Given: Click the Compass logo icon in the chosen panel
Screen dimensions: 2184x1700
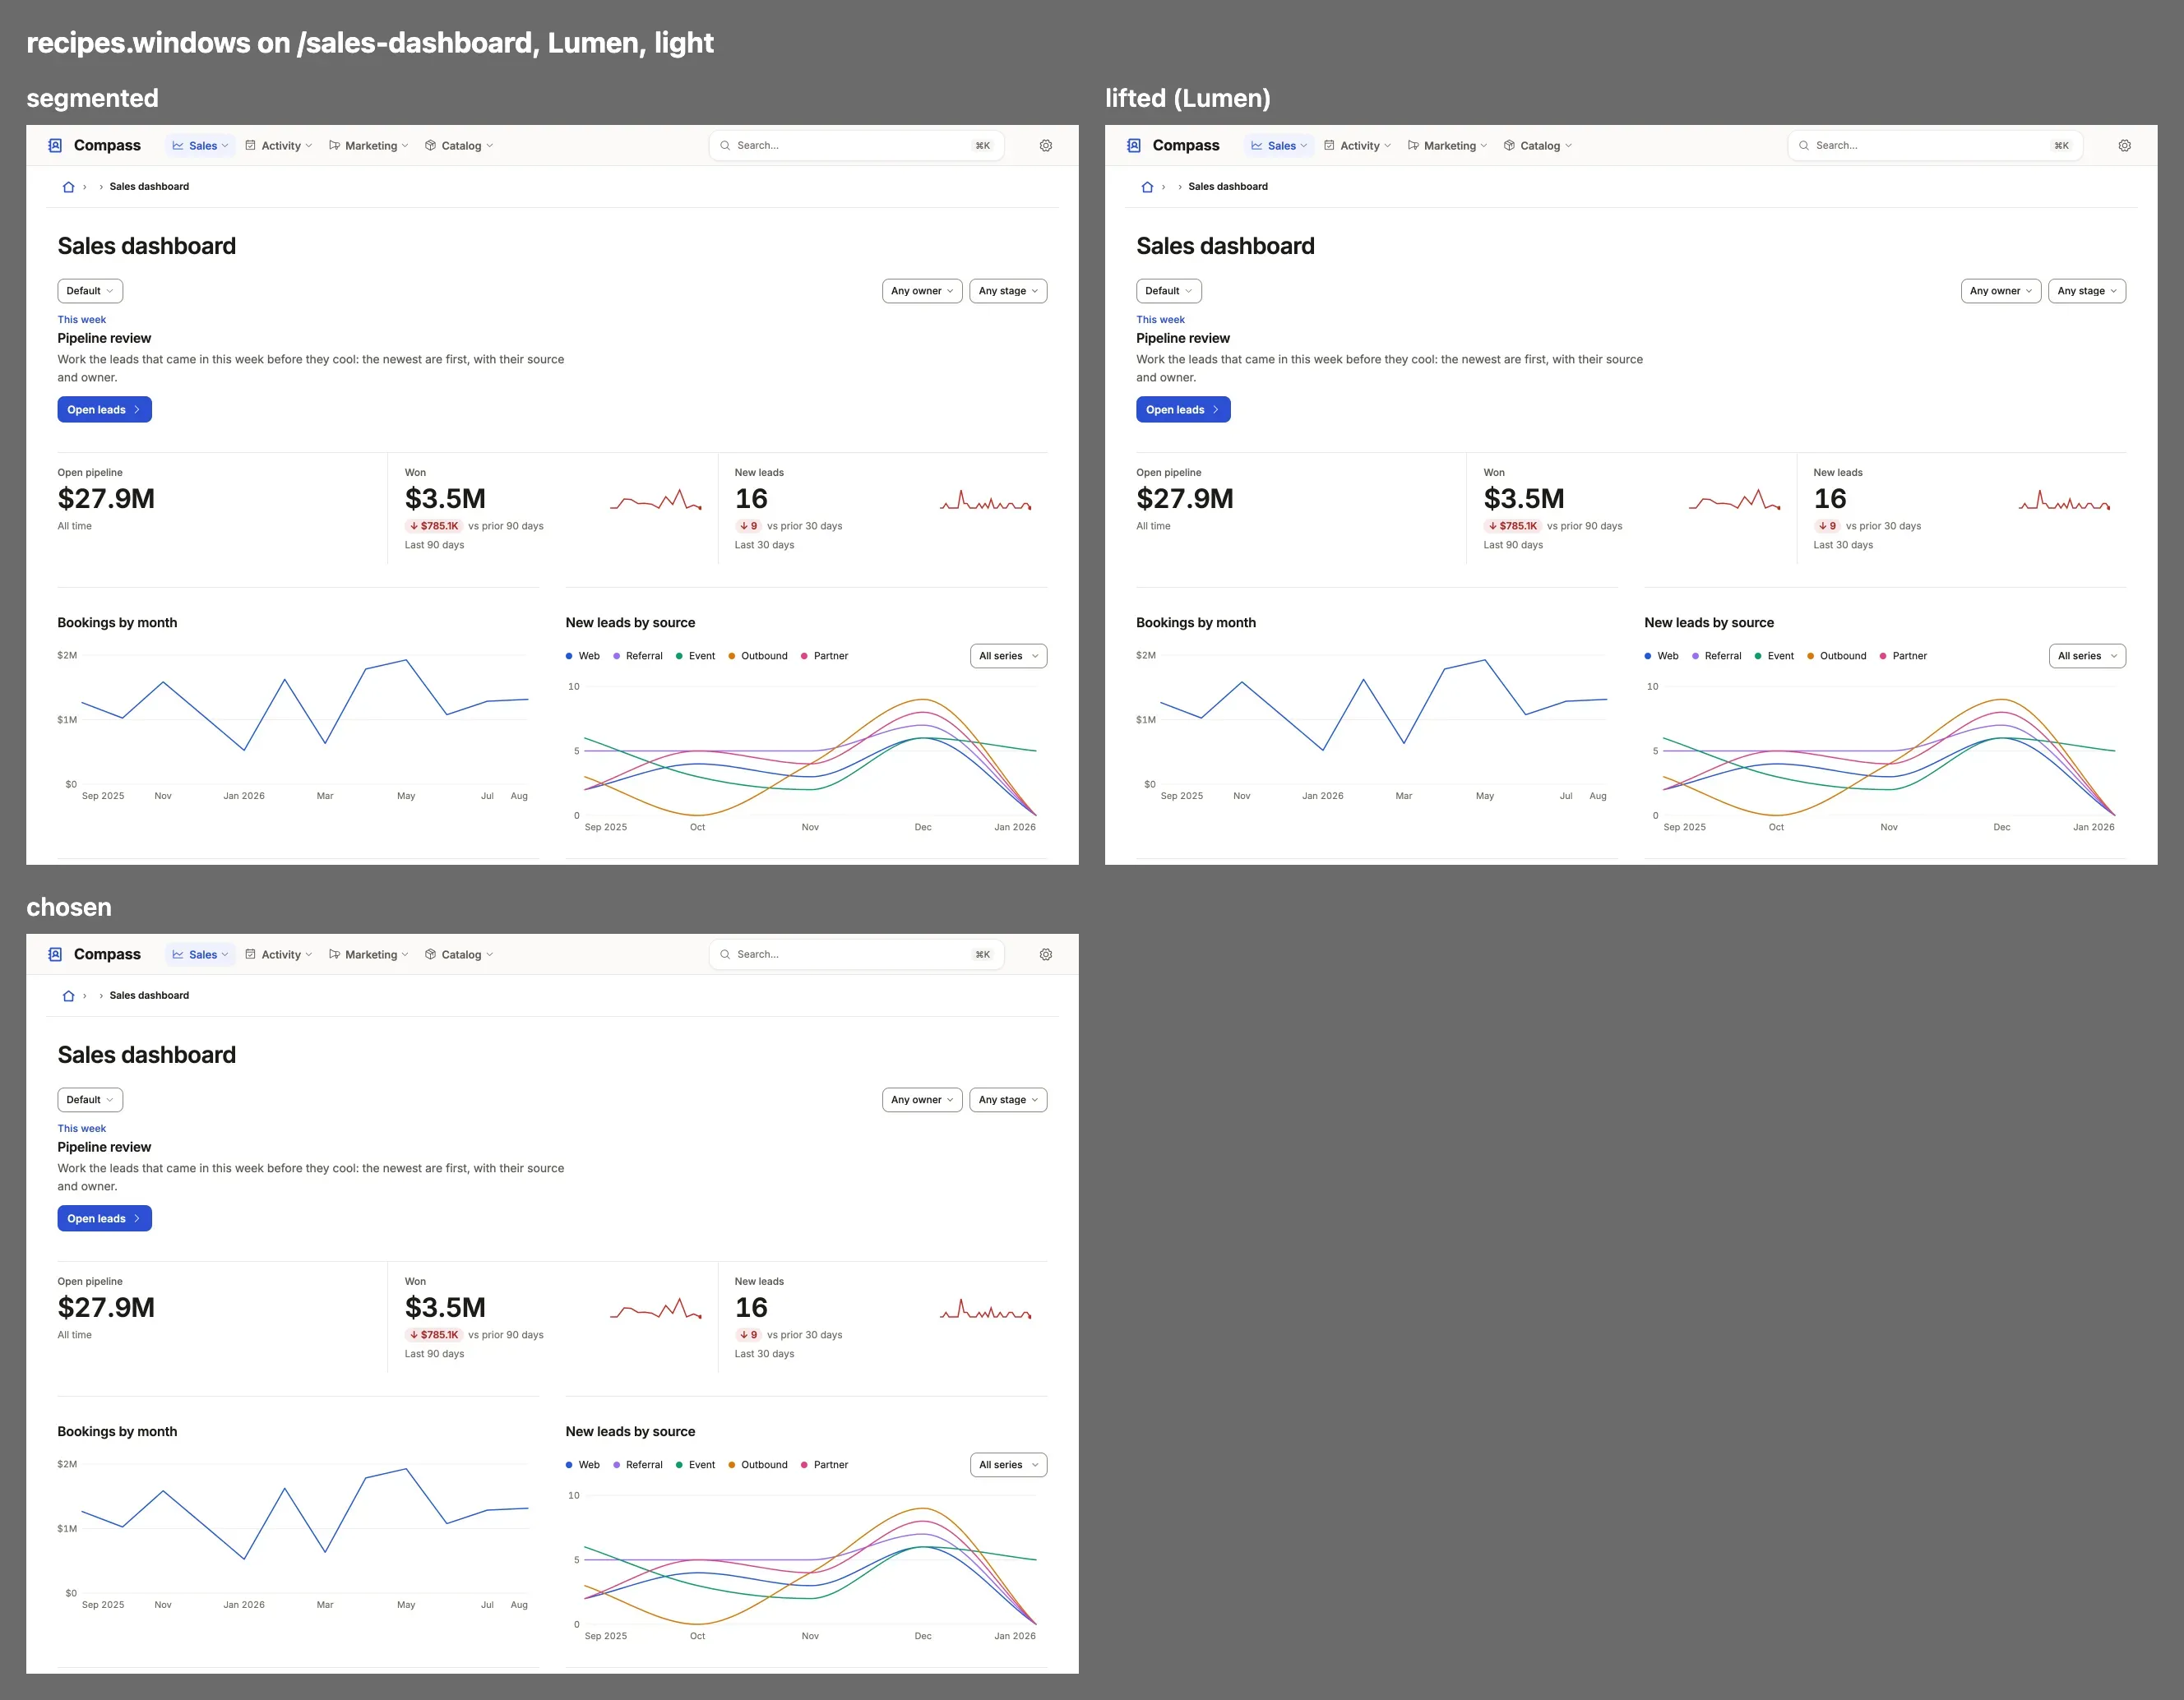Looking at the screenshot, I should [55, 954].
